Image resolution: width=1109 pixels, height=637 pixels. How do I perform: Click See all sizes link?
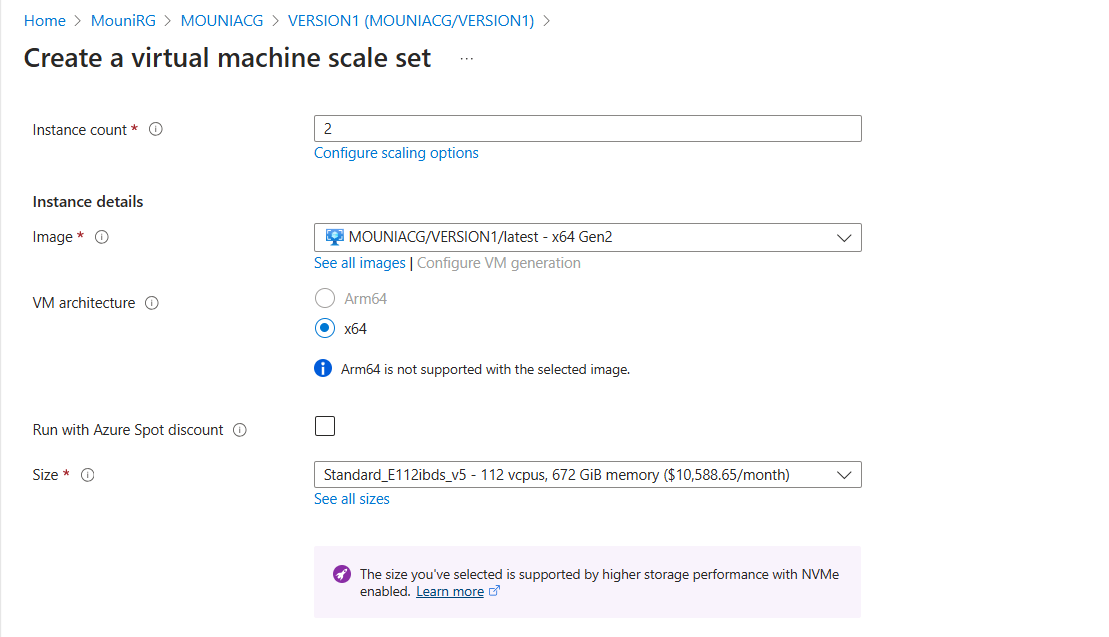[352, 499]
